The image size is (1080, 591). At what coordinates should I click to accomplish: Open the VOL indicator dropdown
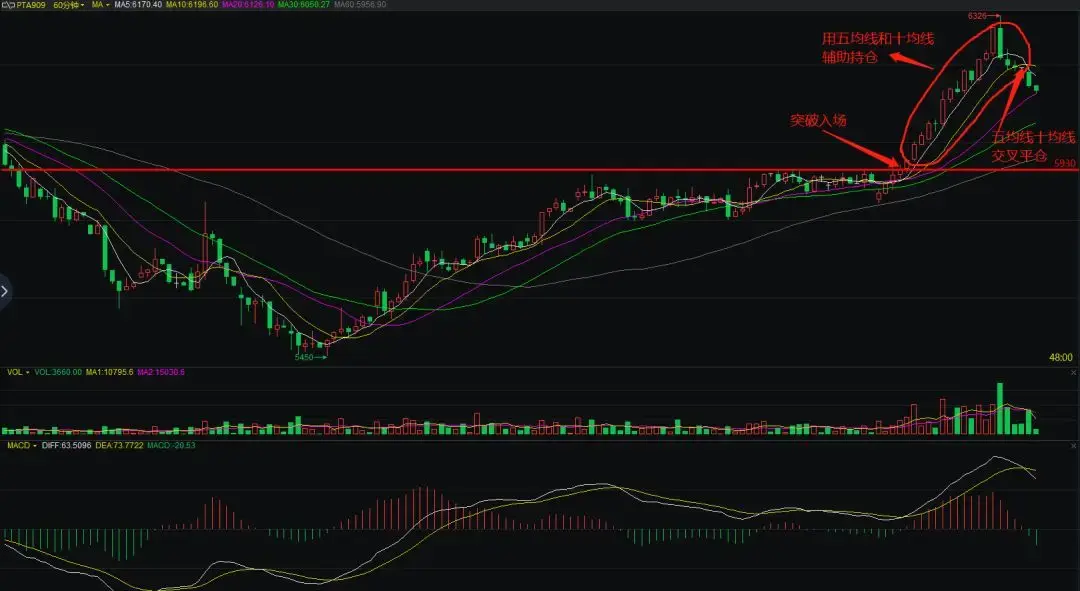19,372
